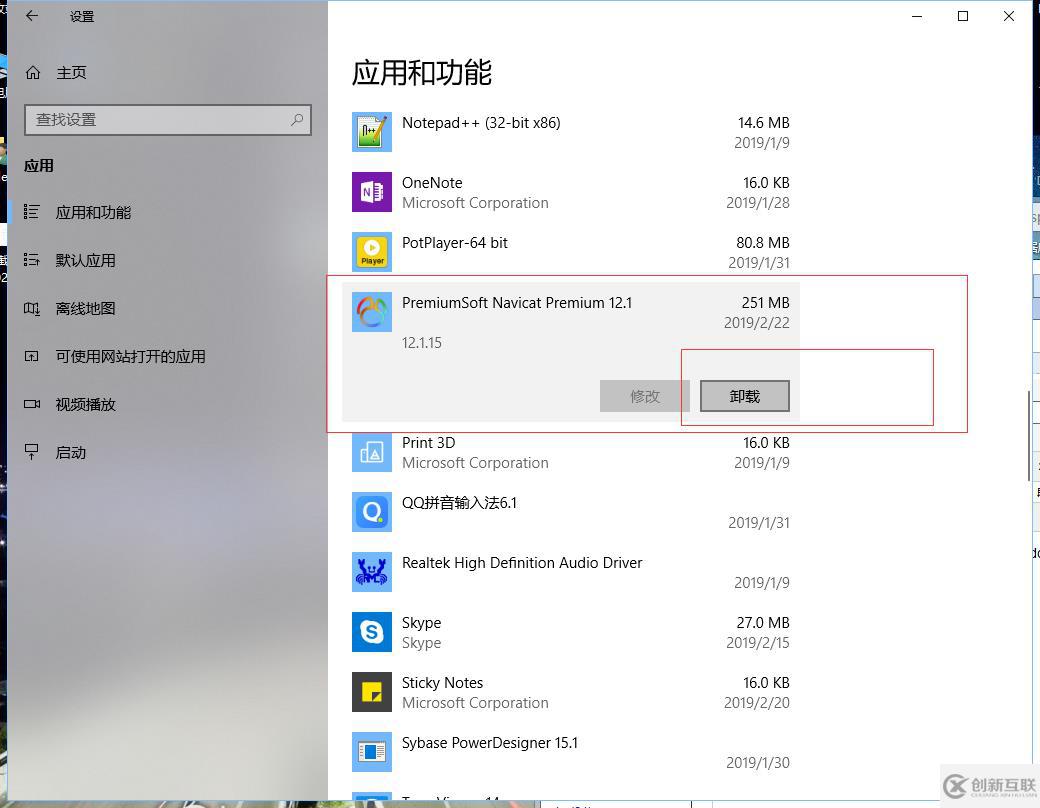Select Realtek High Definition Audio Driver entry
1040x808 pixels.
[522, 563]
